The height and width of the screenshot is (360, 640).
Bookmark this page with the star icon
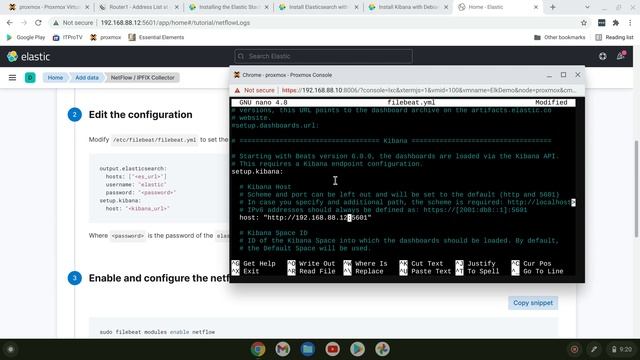(x=584, y=23)
